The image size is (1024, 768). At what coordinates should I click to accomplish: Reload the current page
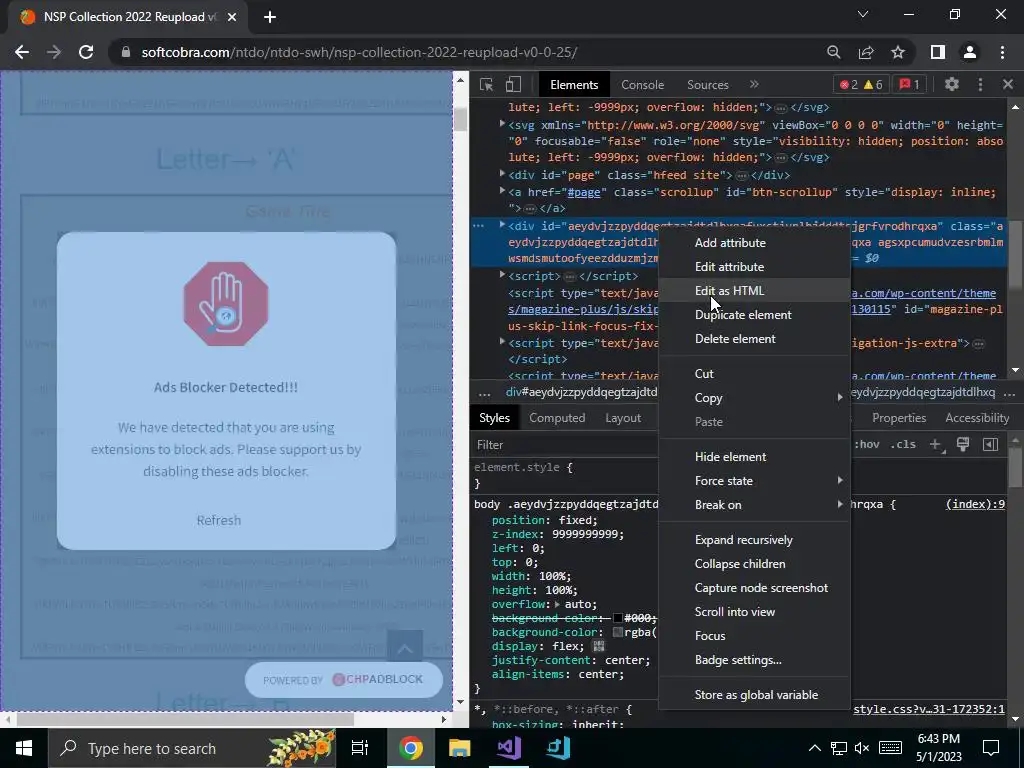tap(86, 52)
